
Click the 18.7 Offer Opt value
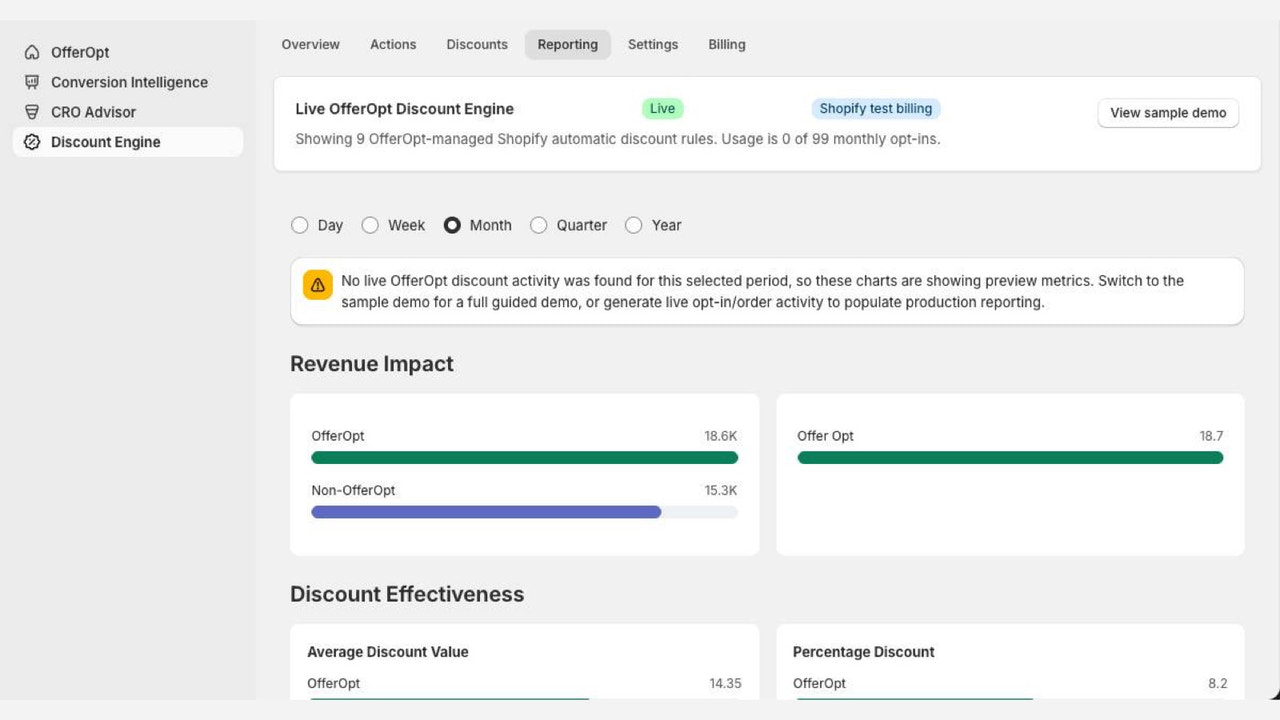tap(1211, 436)
